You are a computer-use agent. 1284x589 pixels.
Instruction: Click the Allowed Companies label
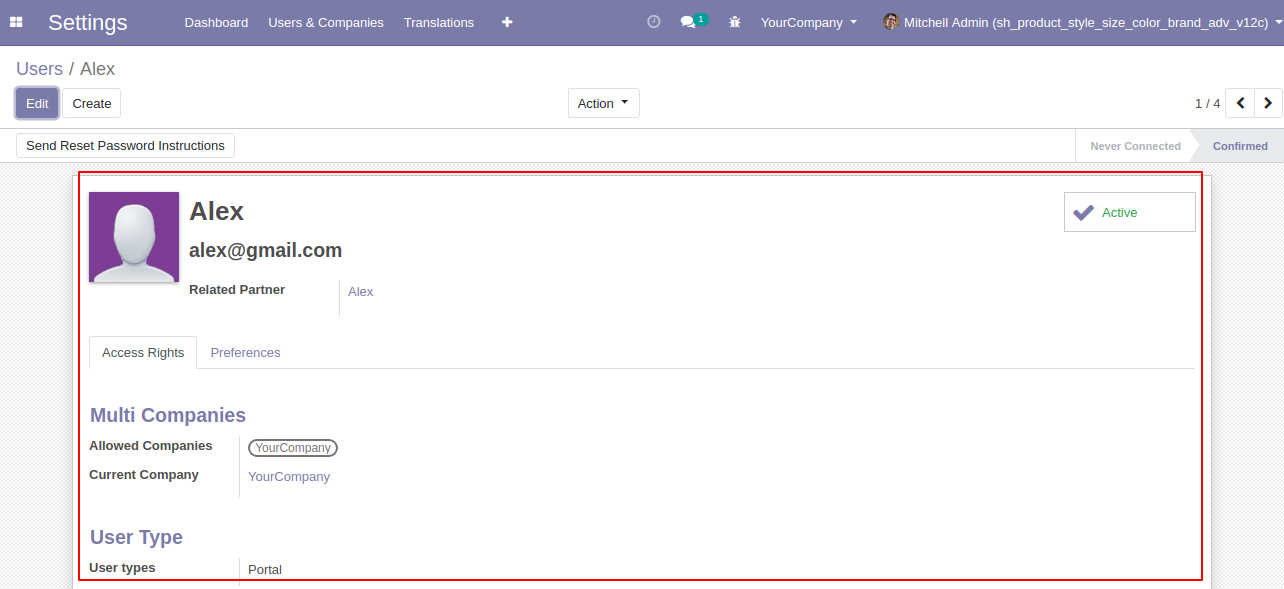tap(151, 446)
